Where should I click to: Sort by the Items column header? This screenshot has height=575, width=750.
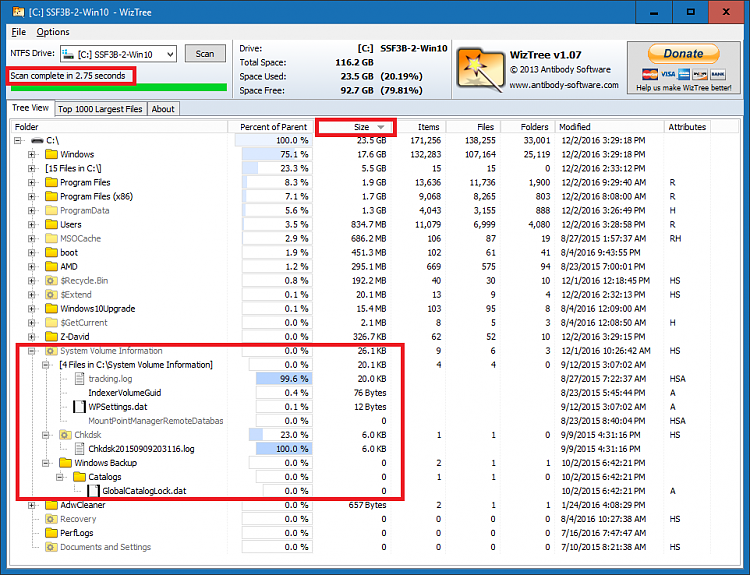[421, 127]
